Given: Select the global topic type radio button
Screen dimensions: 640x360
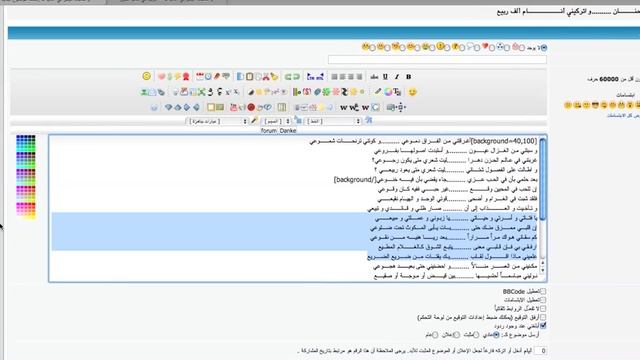Looking at the screenshot, I should (x=435, y=335).
